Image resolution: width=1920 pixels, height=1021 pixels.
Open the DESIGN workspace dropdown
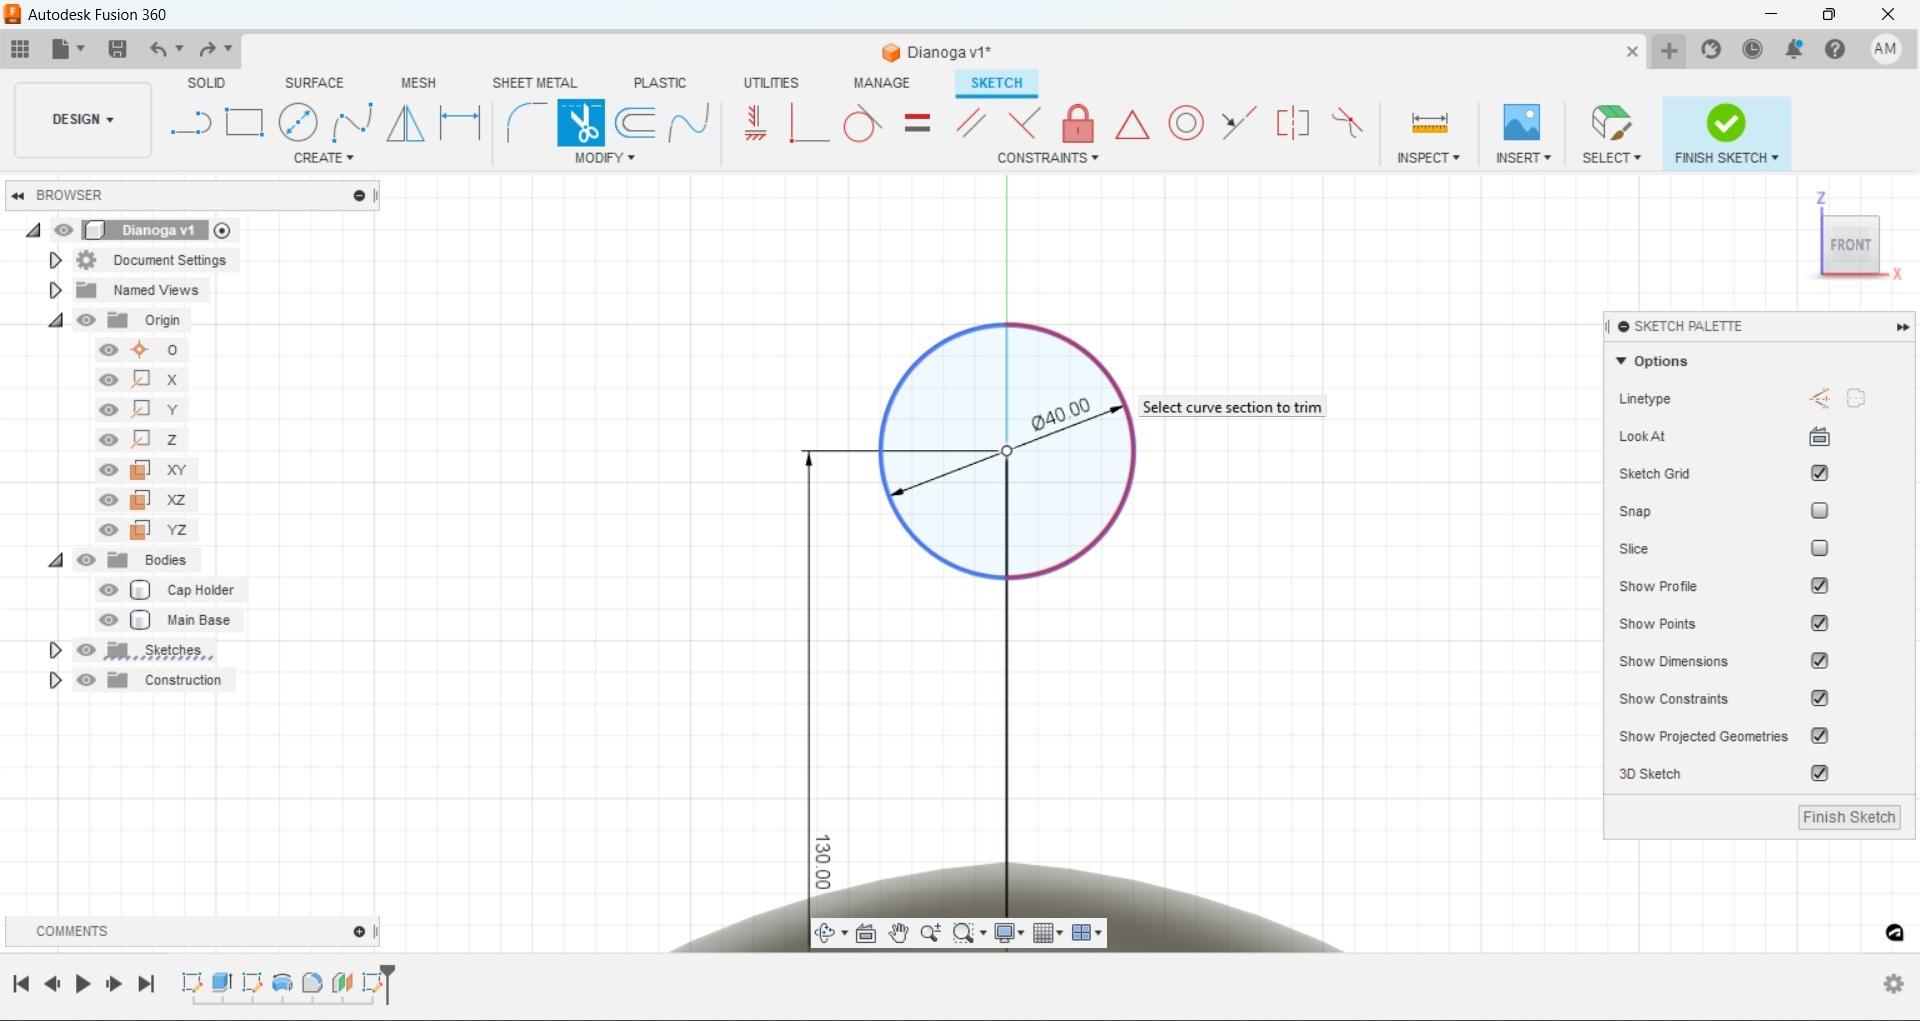pos(83,120)
